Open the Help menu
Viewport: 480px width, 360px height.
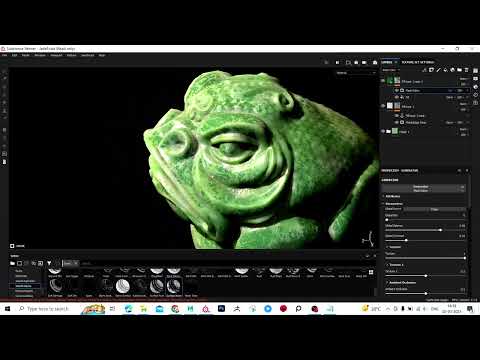point(102,55)
